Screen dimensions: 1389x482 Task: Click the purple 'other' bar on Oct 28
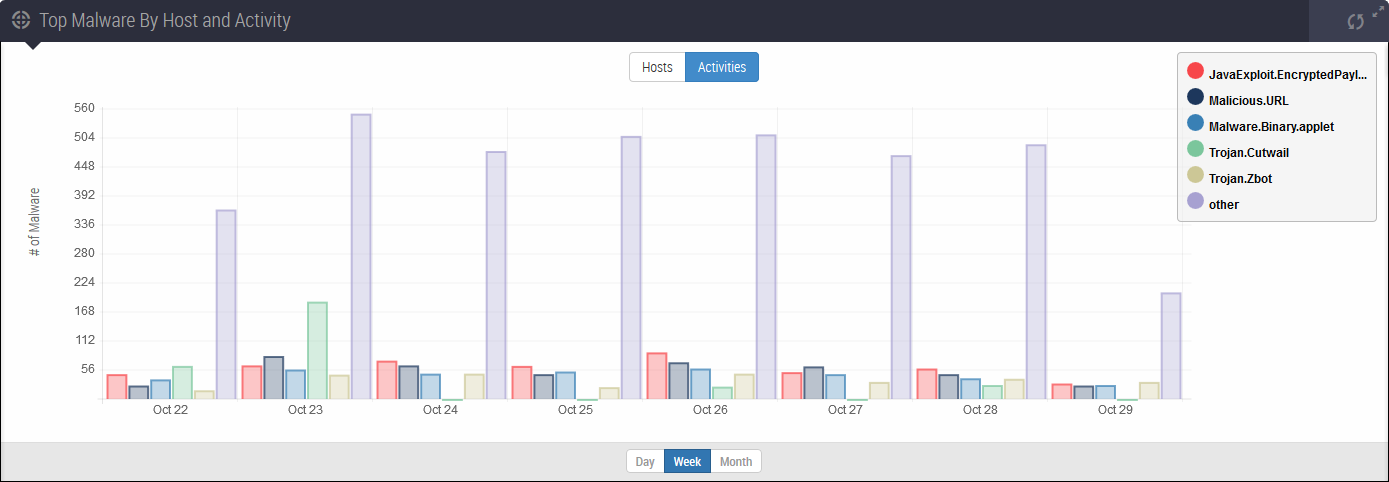(x=1036, y=272)
